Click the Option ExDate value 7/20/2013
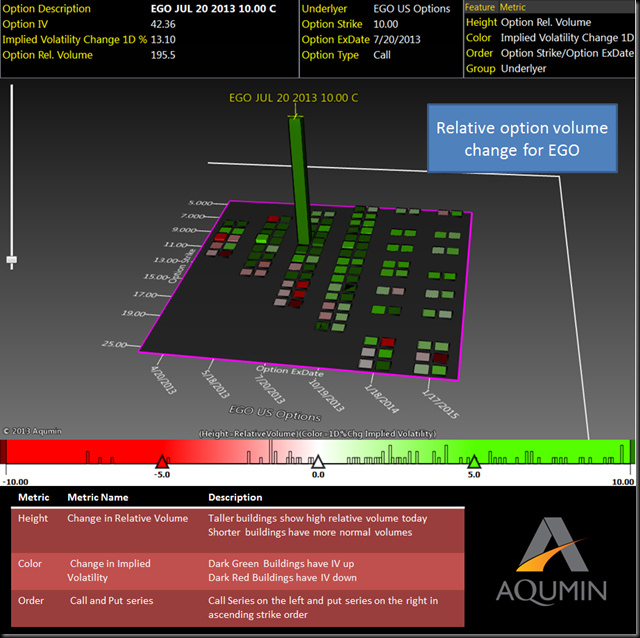640x638 pixels. 396,40
